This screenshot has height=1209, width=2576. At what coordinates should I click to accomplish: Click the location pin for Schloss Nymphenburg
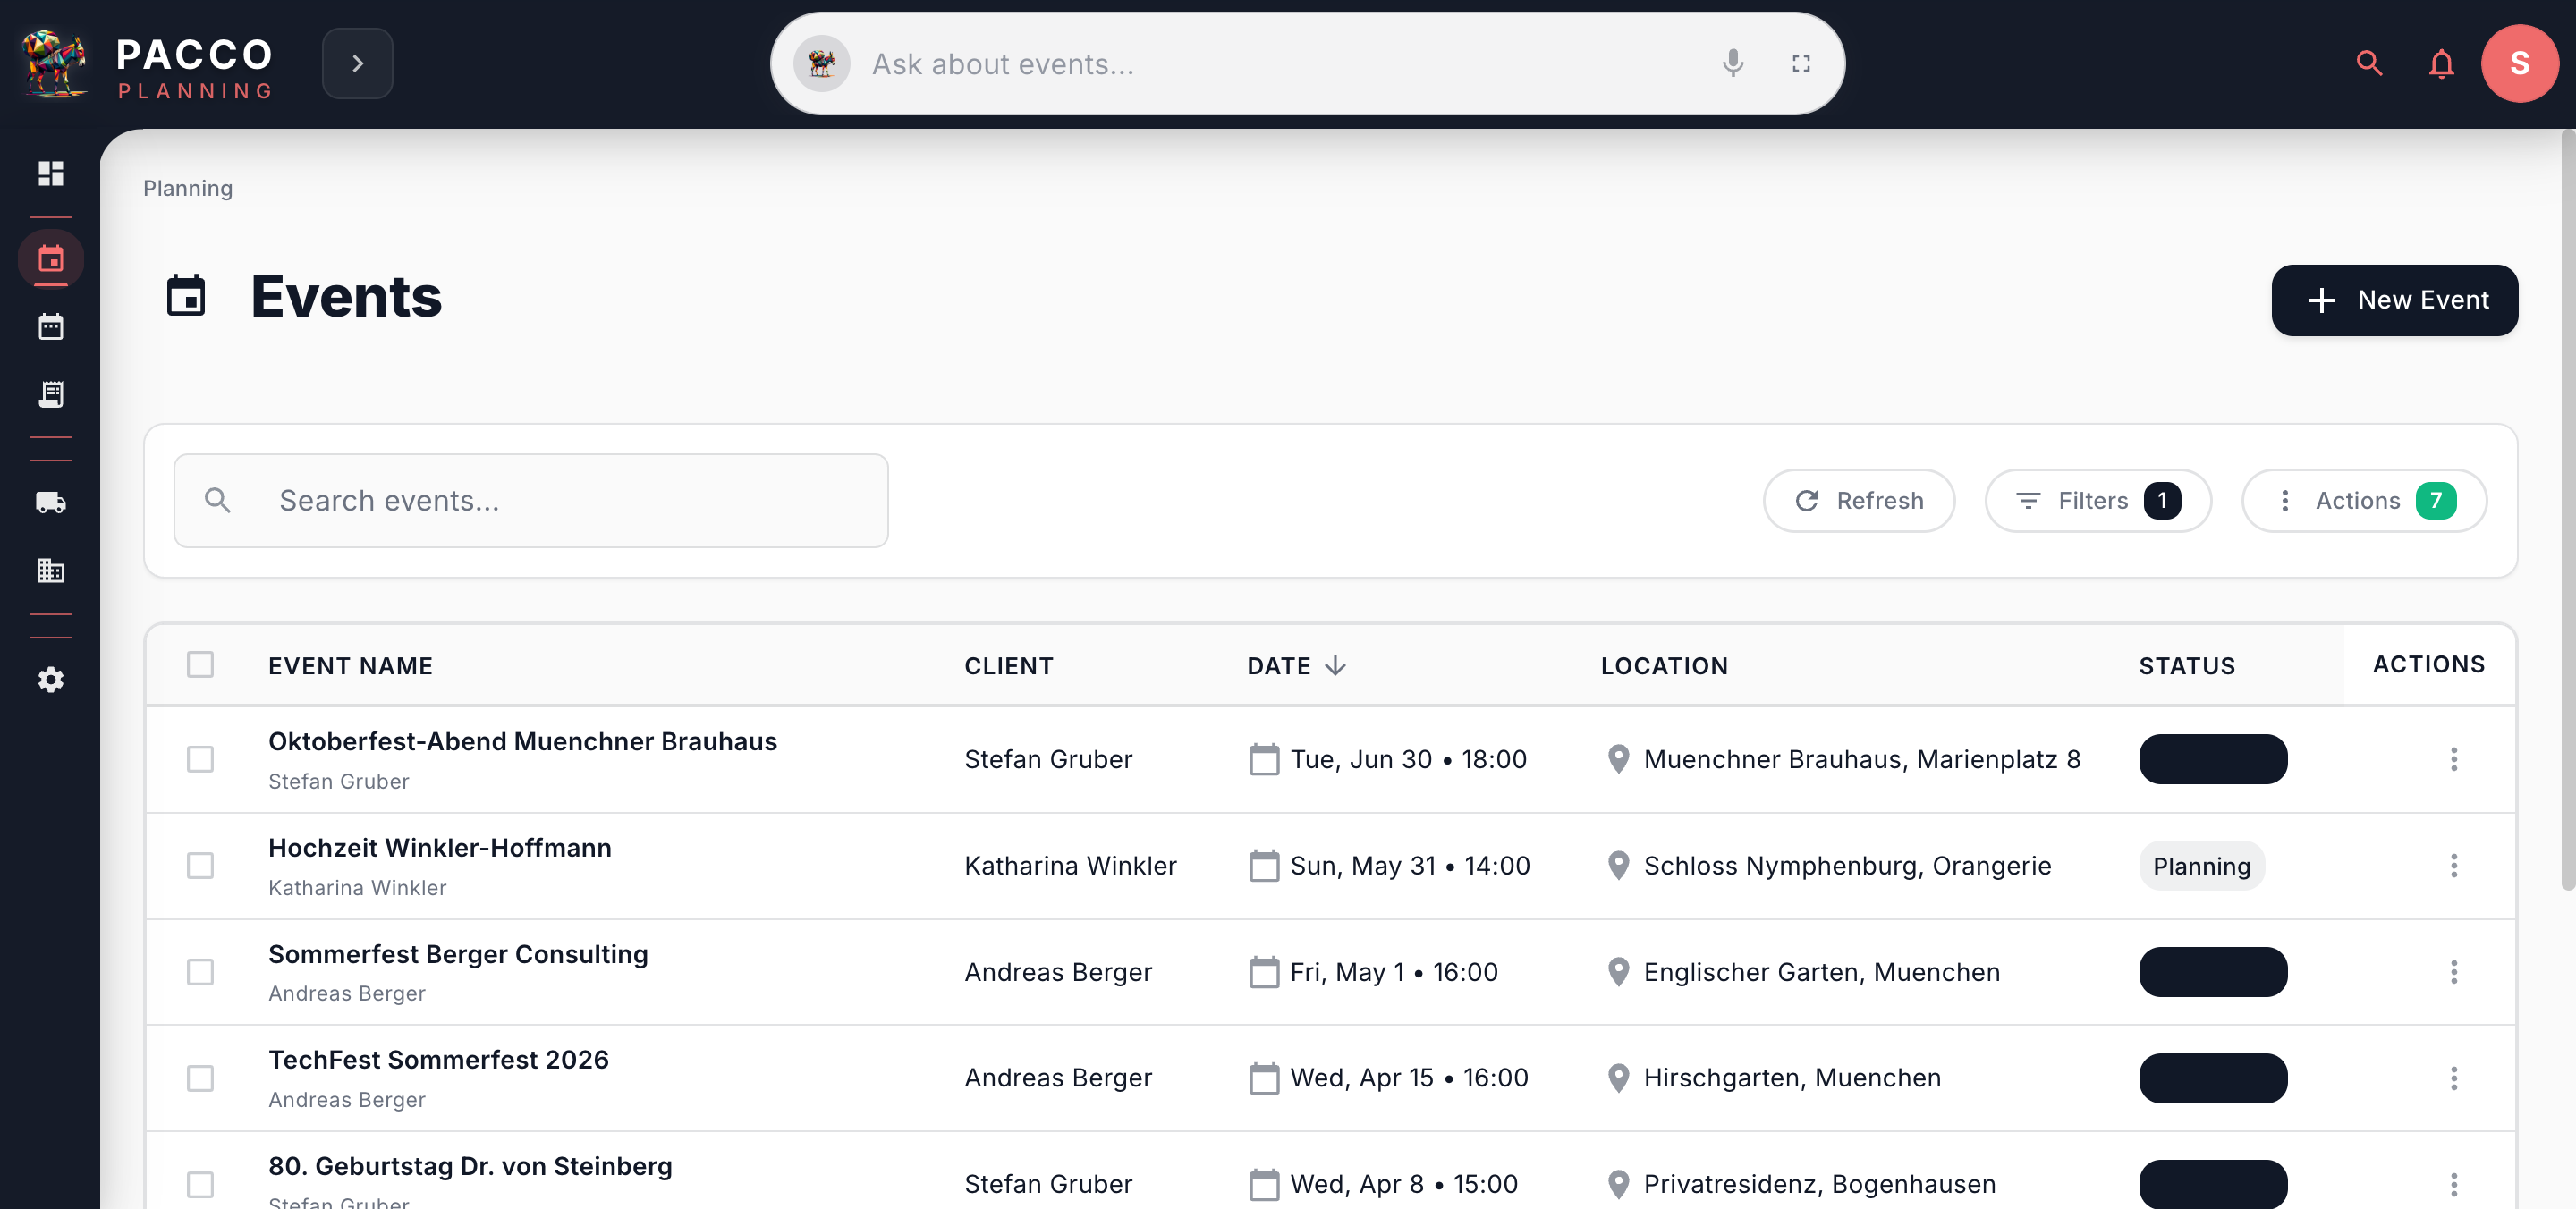coord(1618,865)
